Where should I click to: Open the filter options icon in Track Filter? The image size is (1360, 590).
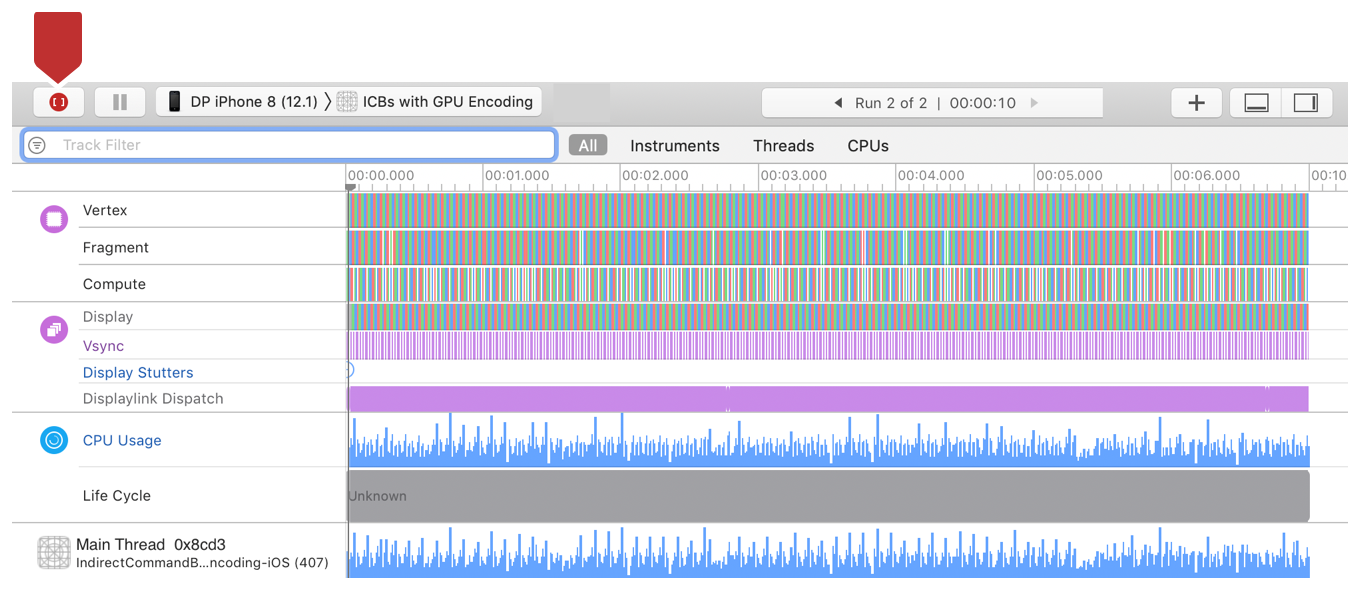[x=37, y=145]
